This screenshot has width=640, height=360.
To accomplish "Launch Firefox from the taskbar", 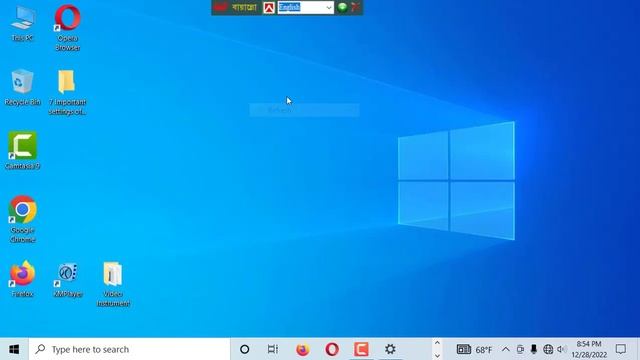I will 302,349.
